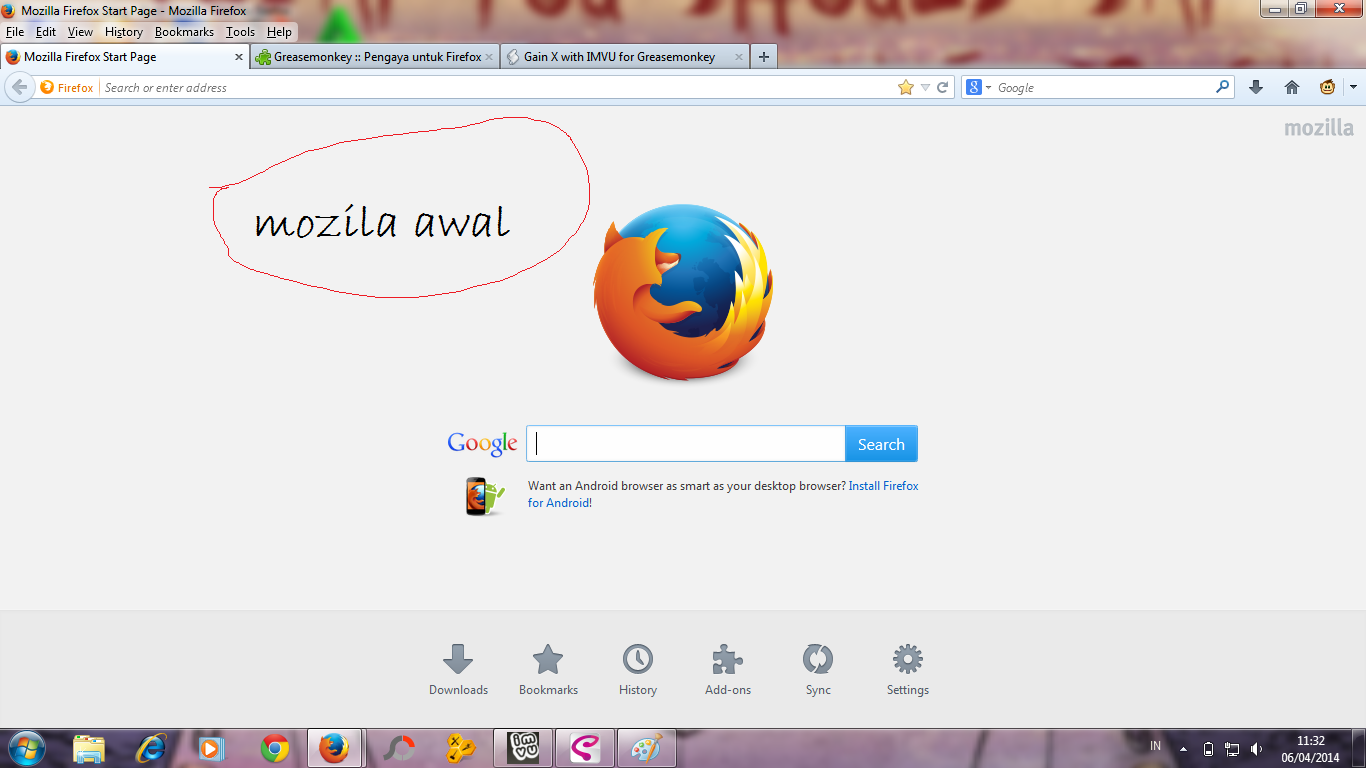
Task: Open the address bar history dropdown arrow
Action: click(x=925, y=88)
